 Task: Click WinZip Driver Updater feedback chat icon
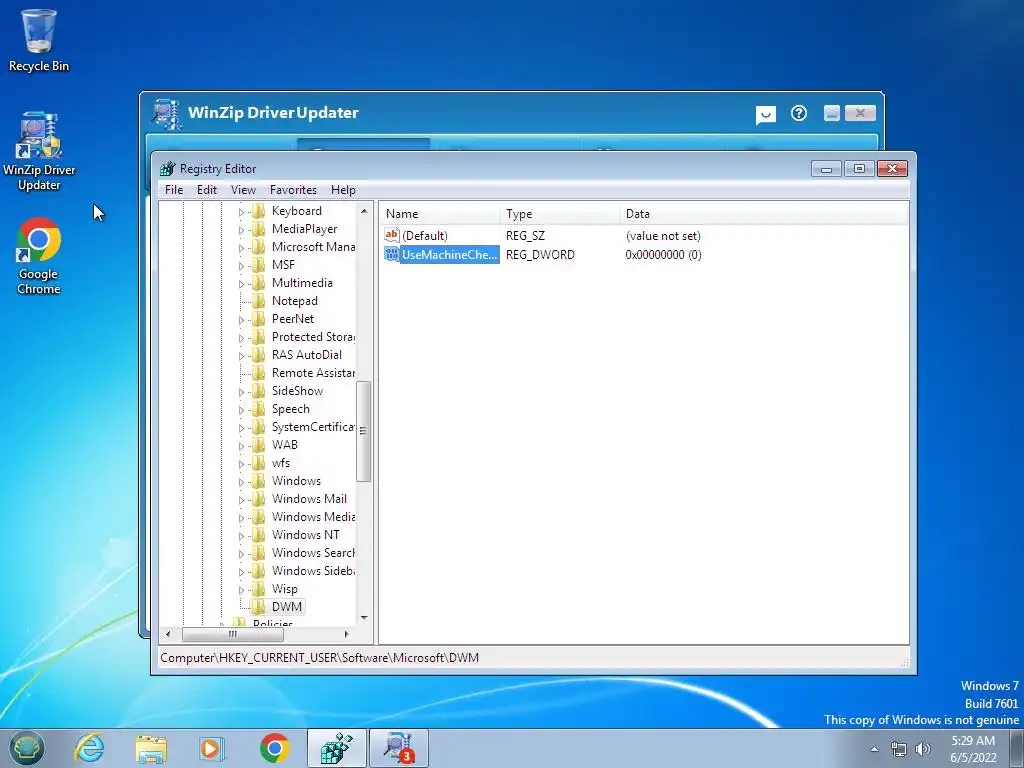(765, 115)
